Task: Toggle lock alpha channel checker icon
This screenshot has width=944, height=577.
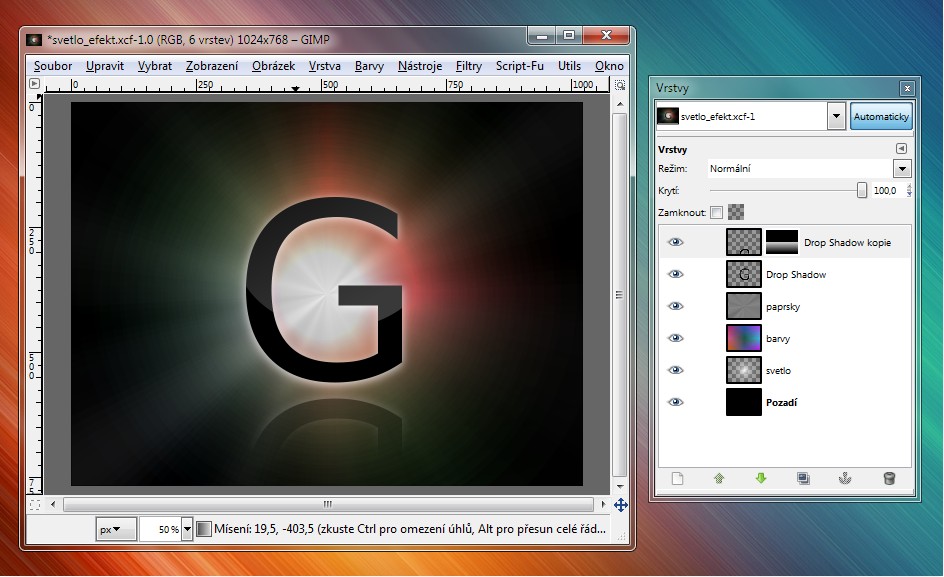Action: coord(736,212)
